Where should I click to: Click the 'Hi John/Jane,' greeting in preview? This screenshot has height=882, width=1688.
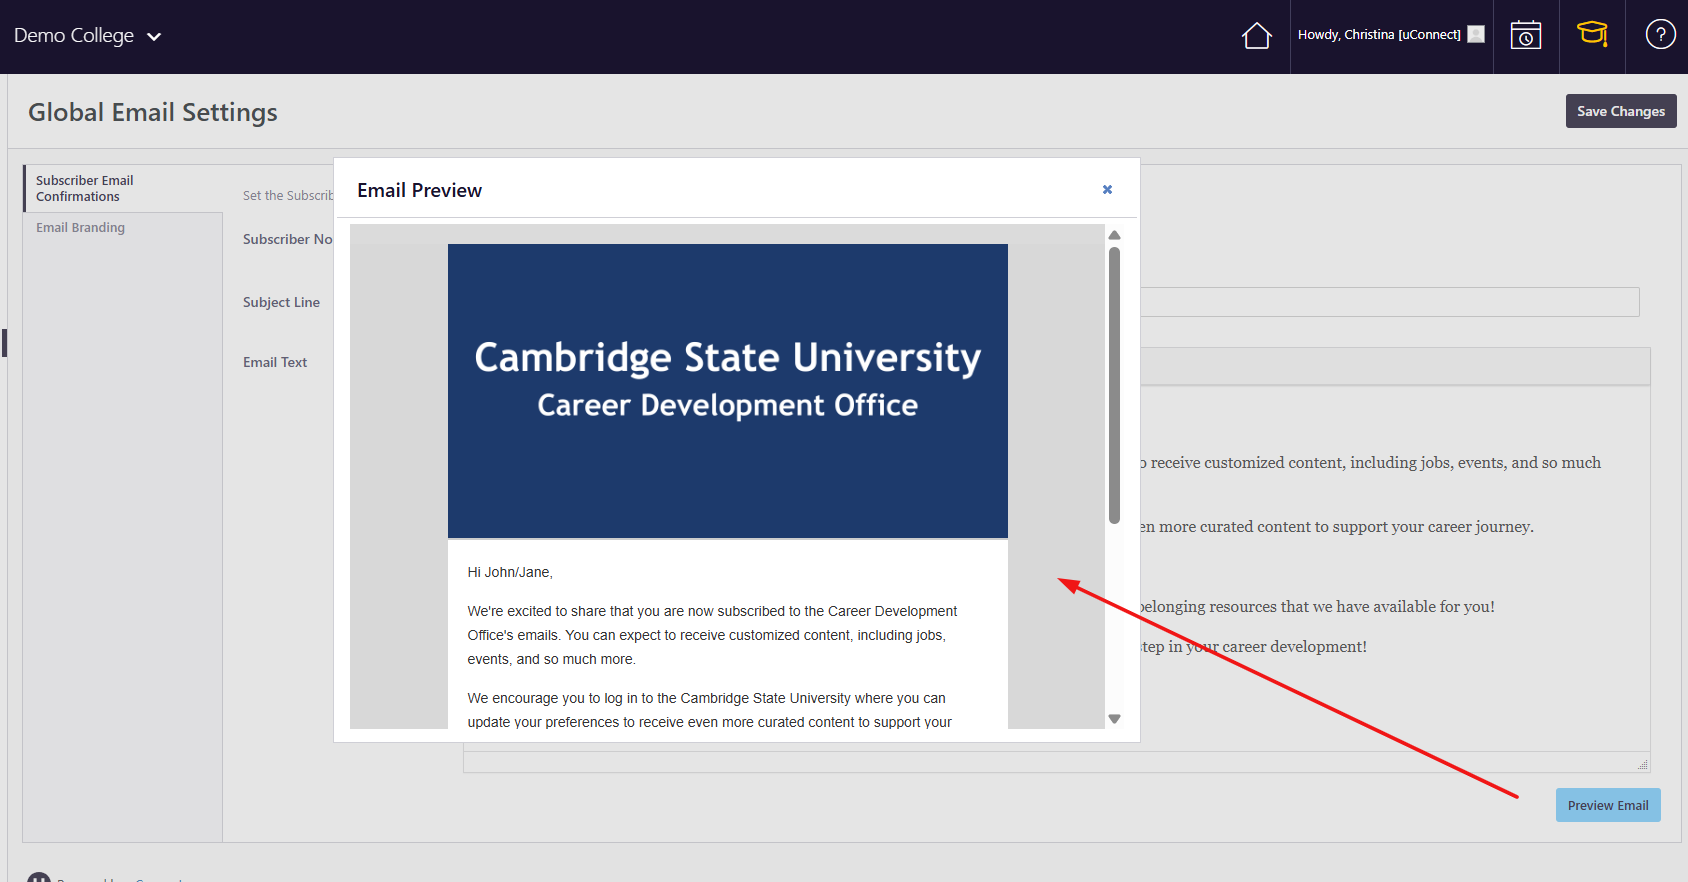coord(510,573)
